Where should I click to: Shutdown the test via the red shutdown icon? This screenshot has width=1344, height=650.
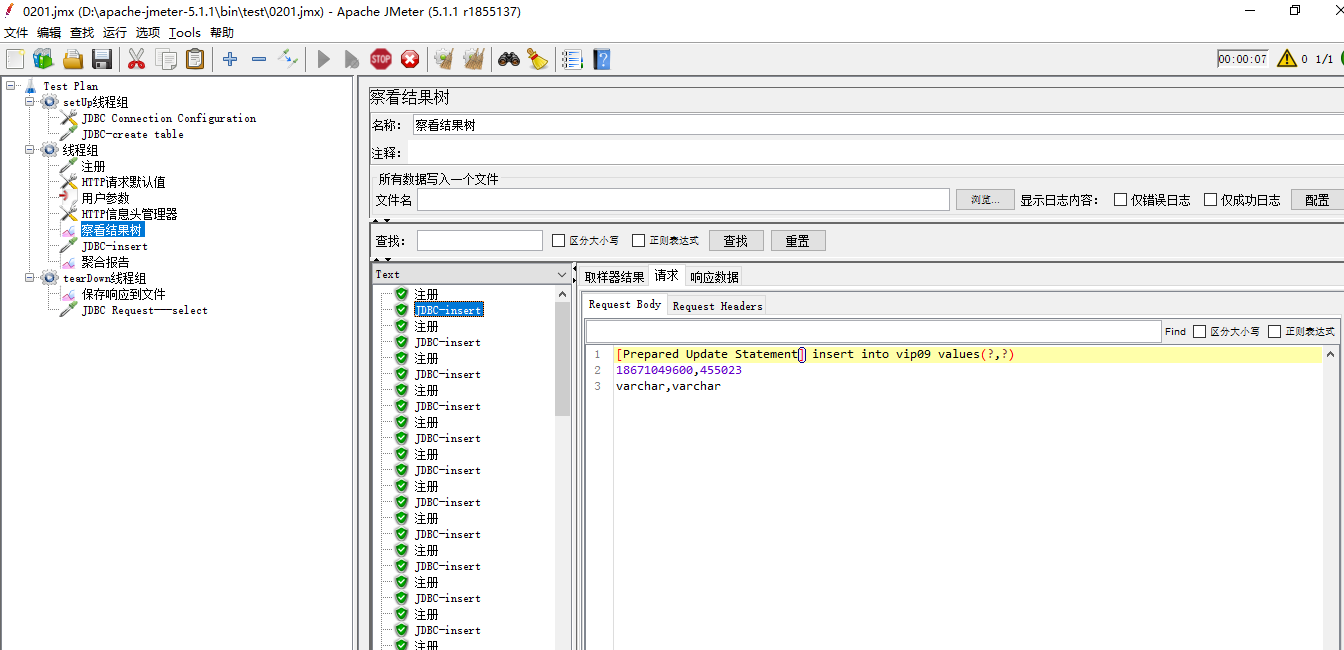(410, 59)
